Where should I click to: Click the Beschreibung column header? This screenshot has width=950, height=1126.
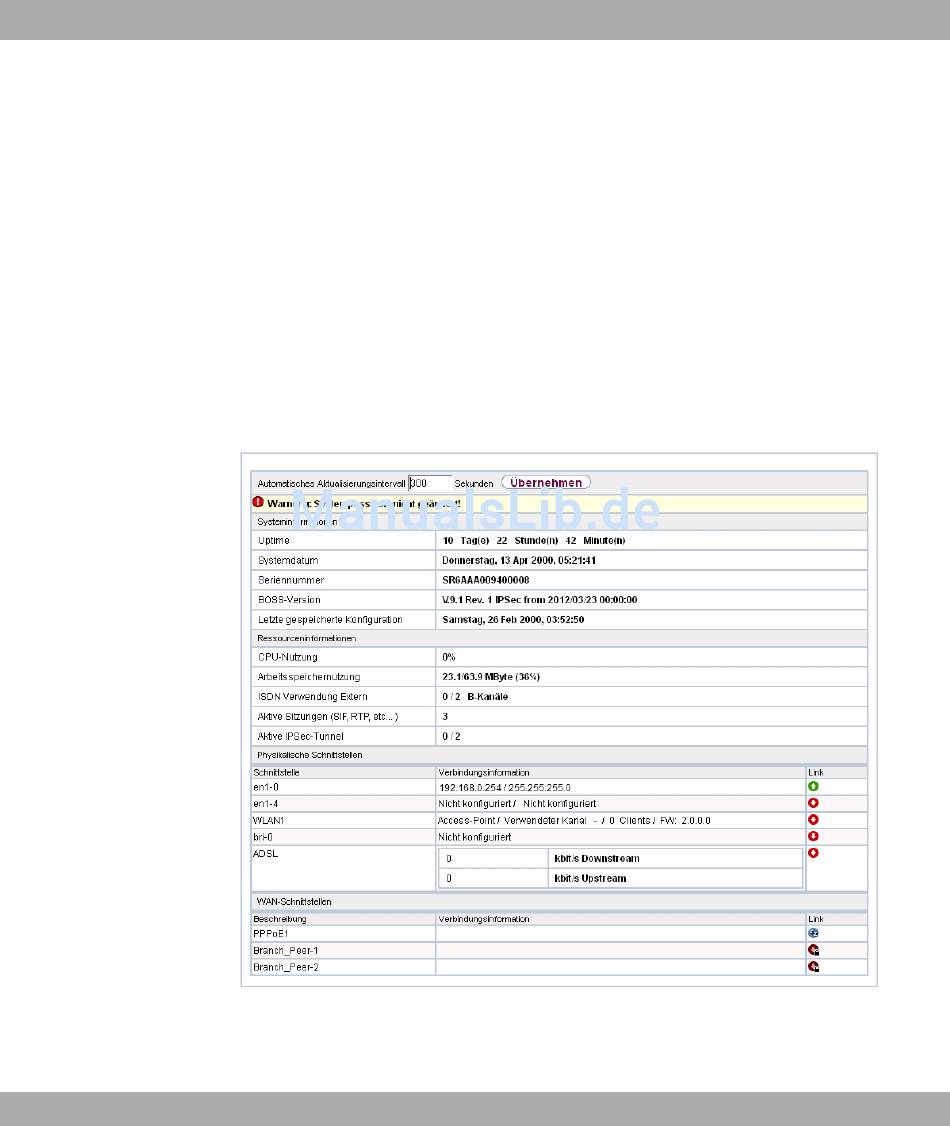pos(279,919)
